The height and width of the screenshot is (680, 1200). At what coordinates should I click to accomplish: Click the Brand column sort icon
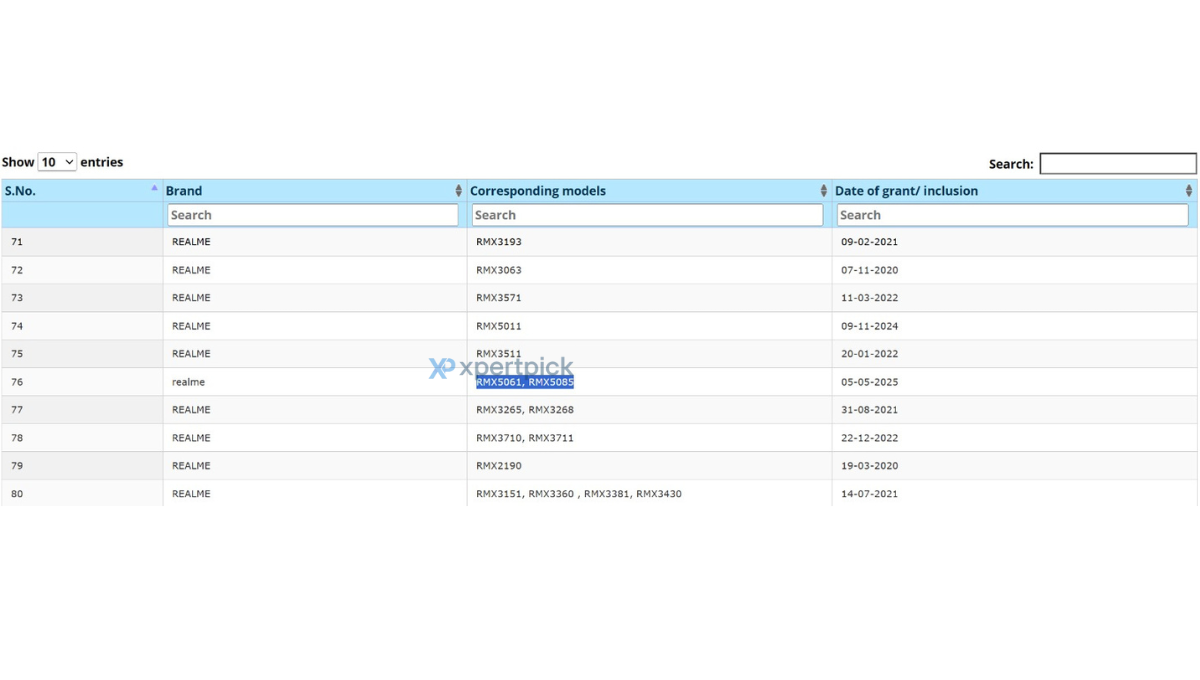click(458, 191)
